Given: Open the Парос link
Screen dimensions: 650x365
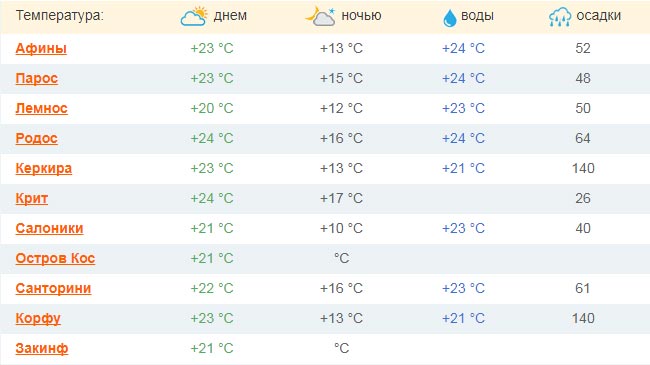Looking at the screenshot, I should click(x=36, y=78).
